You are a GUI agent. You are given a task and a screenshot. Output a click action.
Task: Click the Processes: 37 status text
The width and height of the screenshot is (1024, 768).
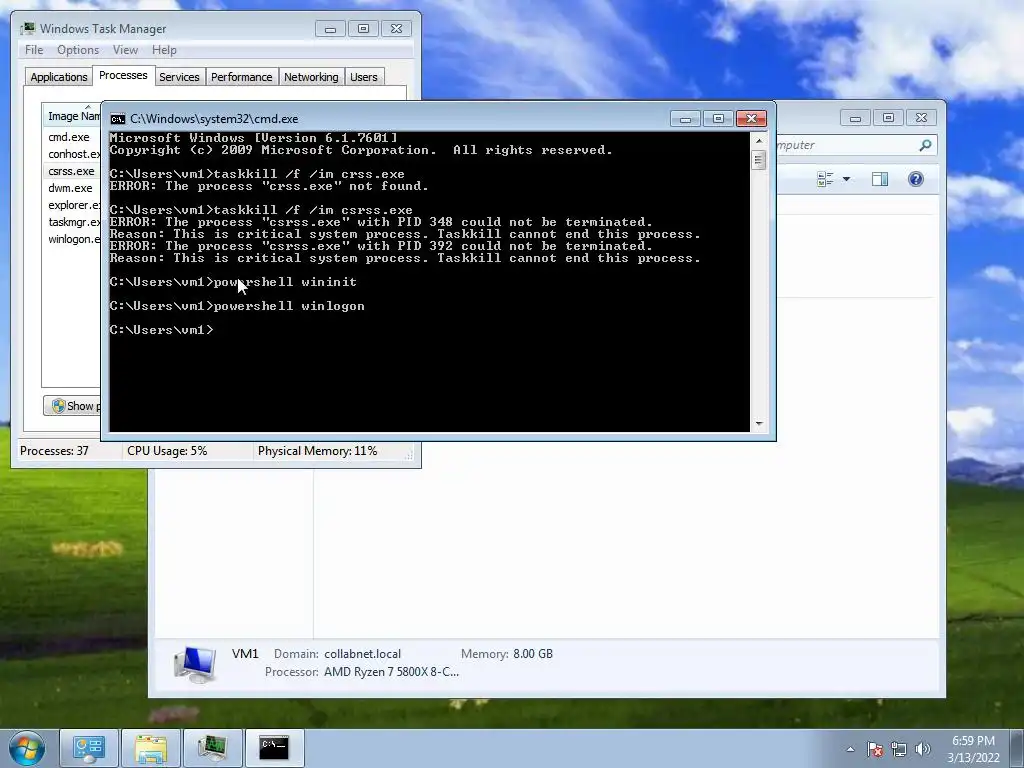pos(54,451)
